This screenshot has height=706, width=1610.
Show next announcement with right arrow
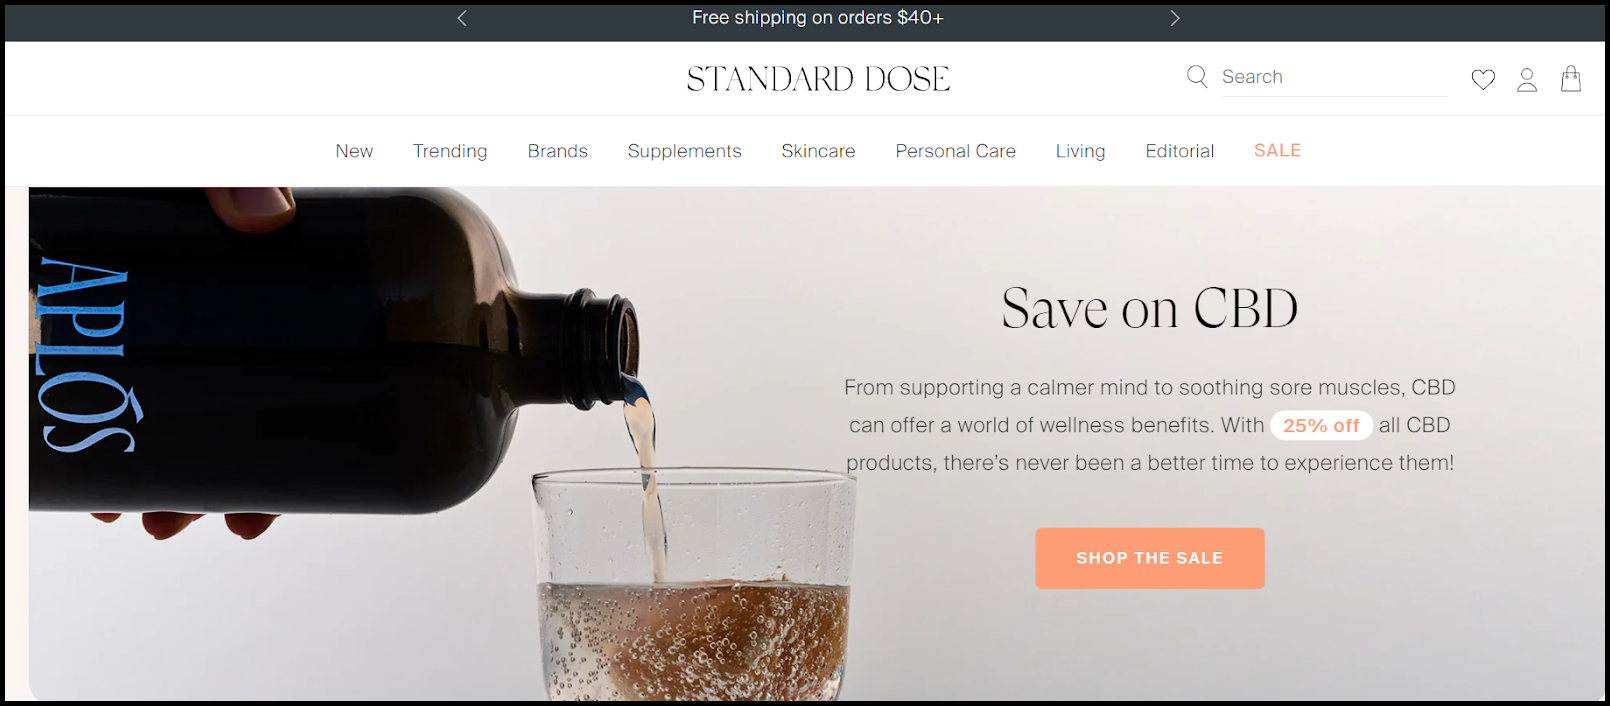1175,18
